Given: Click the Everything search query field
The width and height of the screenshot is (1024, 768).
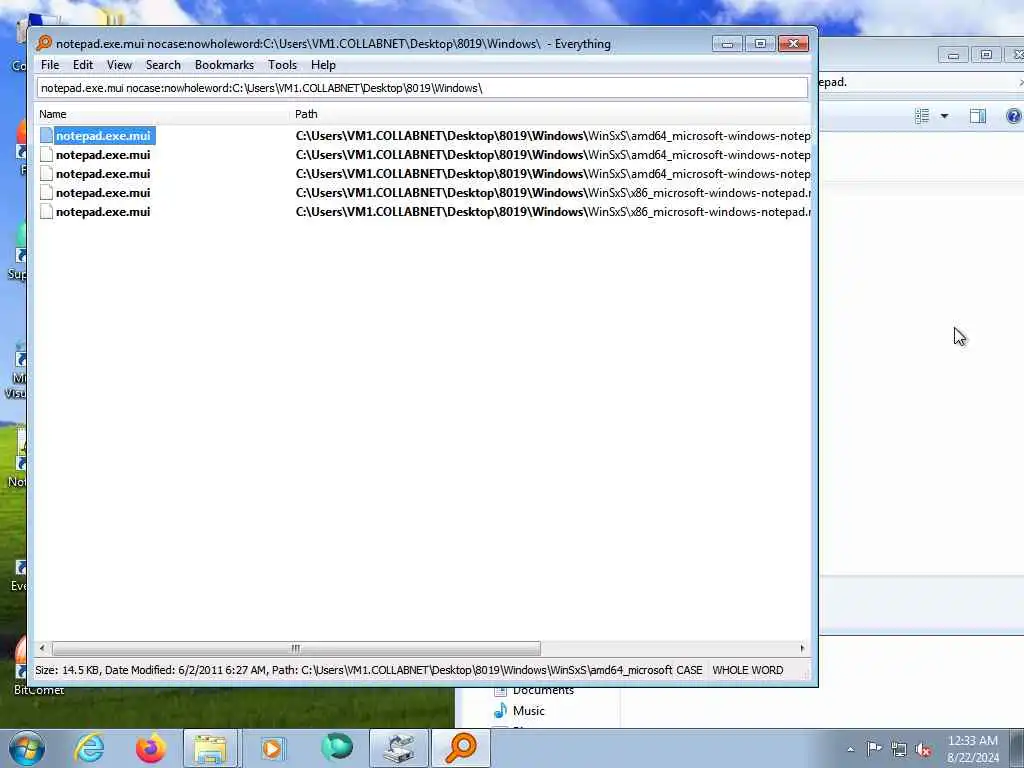Looking at the screenshot, I should coord(423,88).
